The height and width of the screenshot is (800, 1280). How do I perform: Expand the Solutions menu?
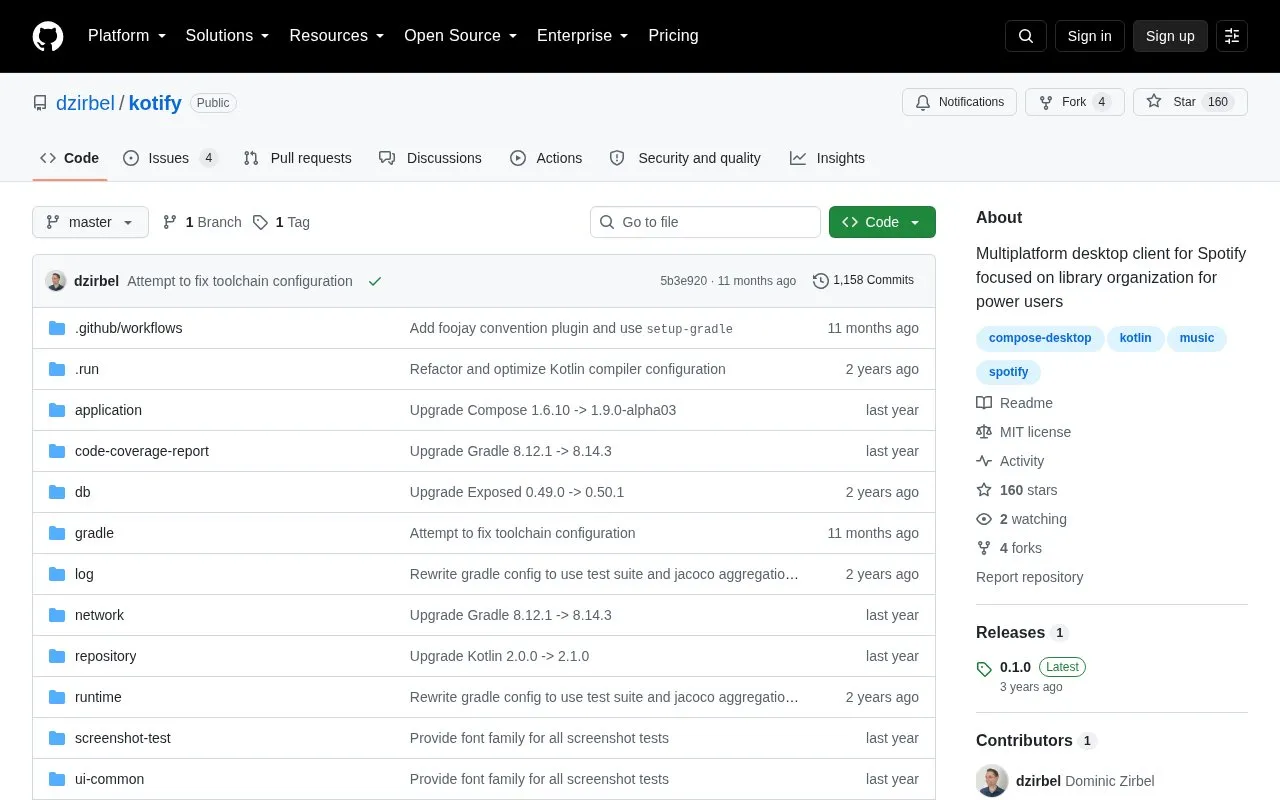[x=227, y=36]
